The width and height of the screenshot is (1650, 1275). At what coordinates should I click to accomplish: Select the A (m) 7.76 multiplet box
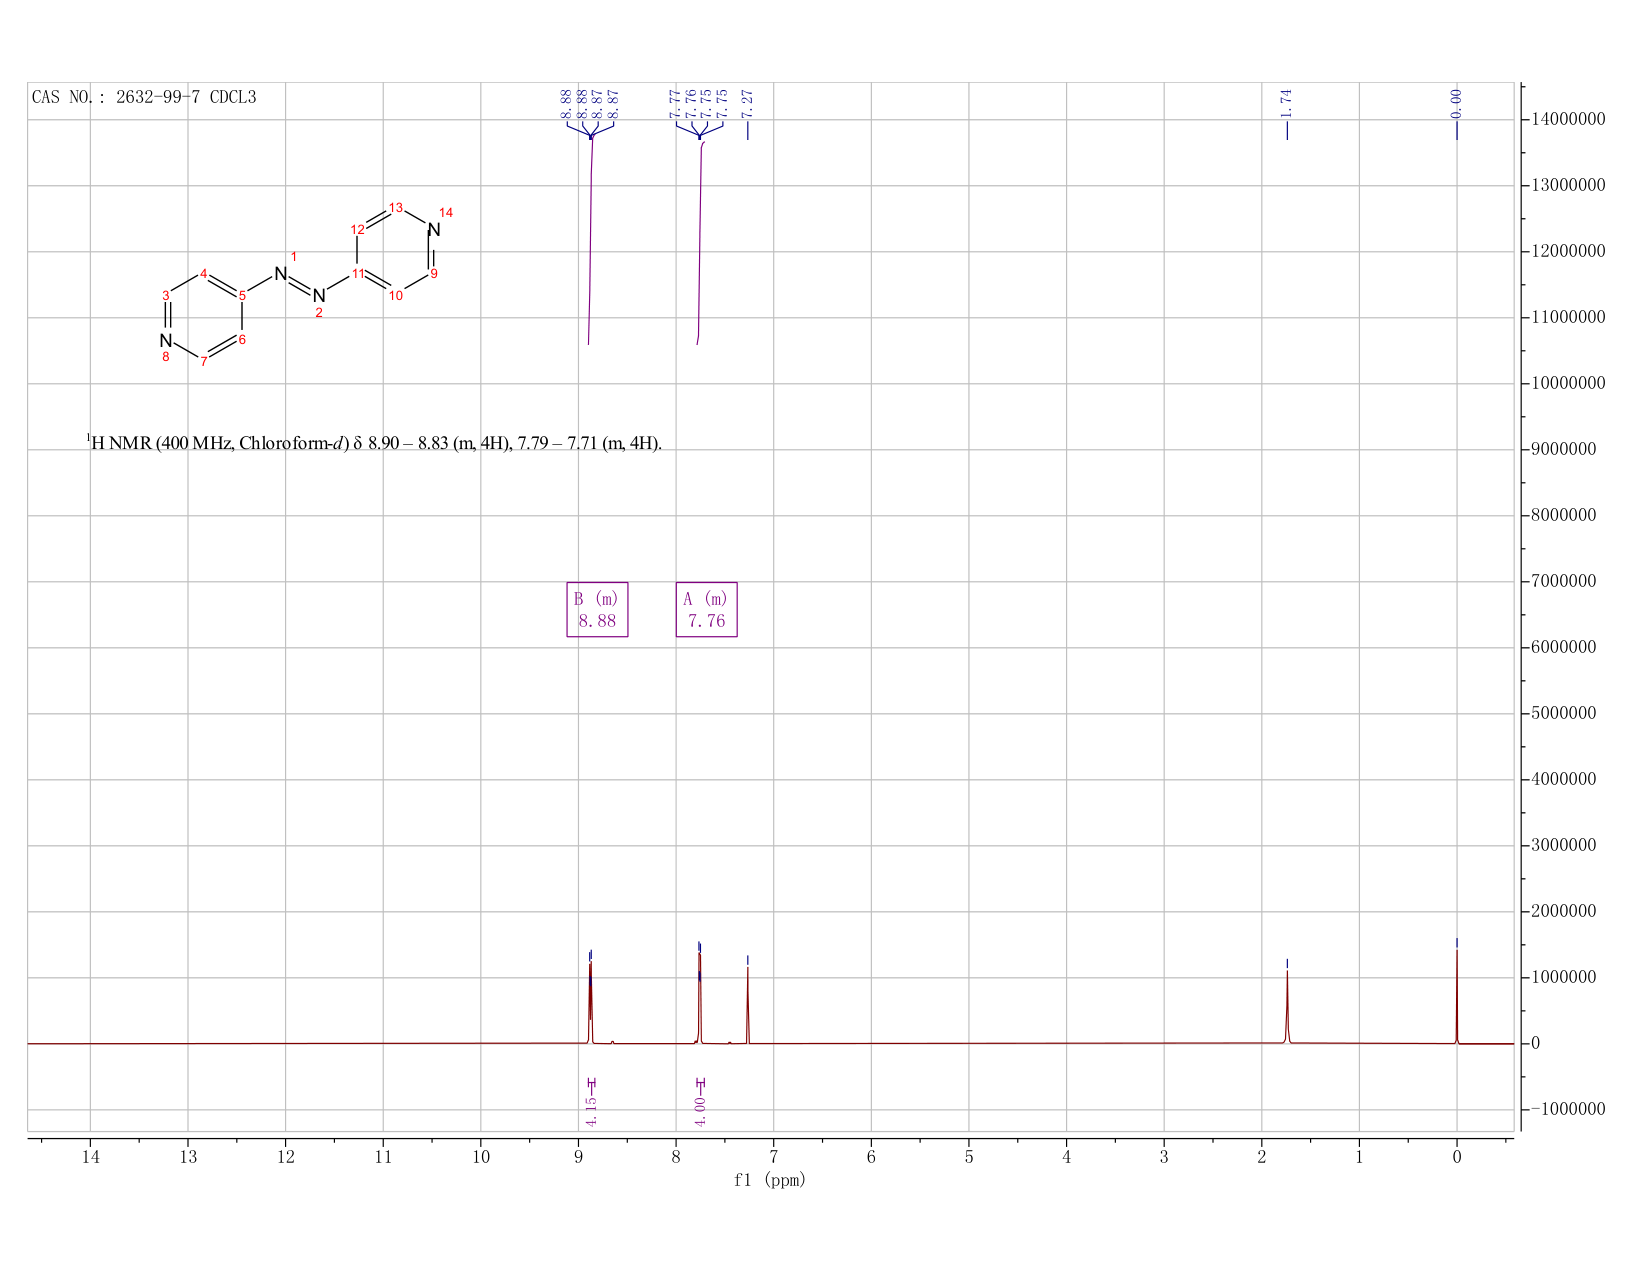tap(706, 609)
